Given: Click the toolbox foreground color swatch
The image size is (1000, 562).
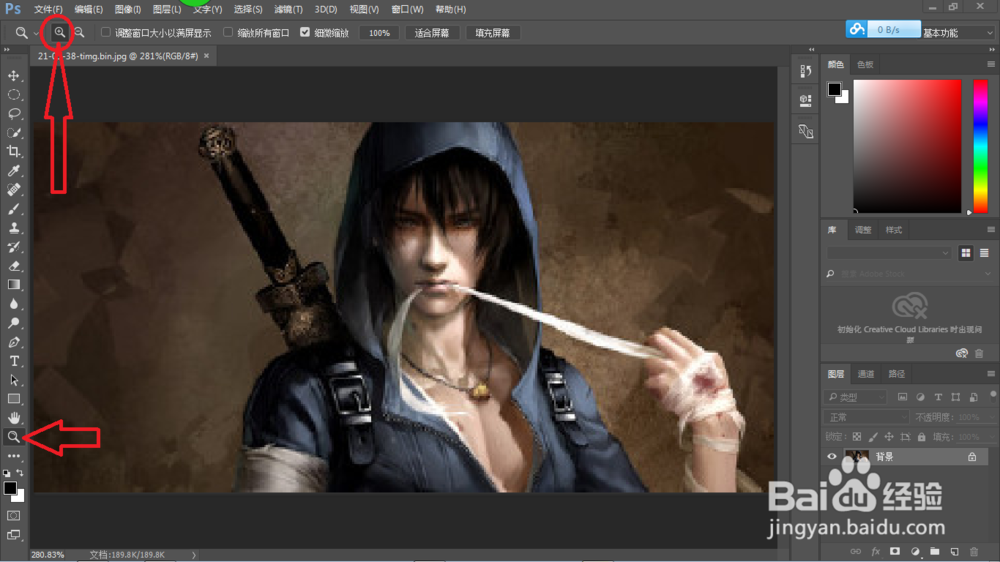Looking at the screenshot, I should (10, 488).
